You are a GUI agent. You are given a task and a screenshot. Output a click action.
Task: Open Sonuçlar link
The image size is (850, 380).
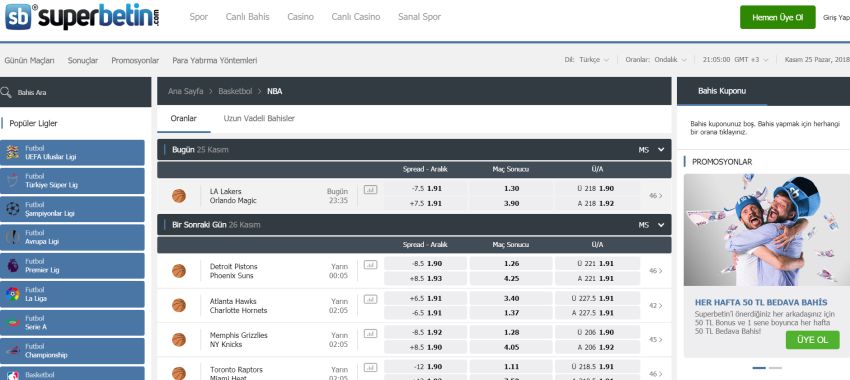(x=83, y=60)
